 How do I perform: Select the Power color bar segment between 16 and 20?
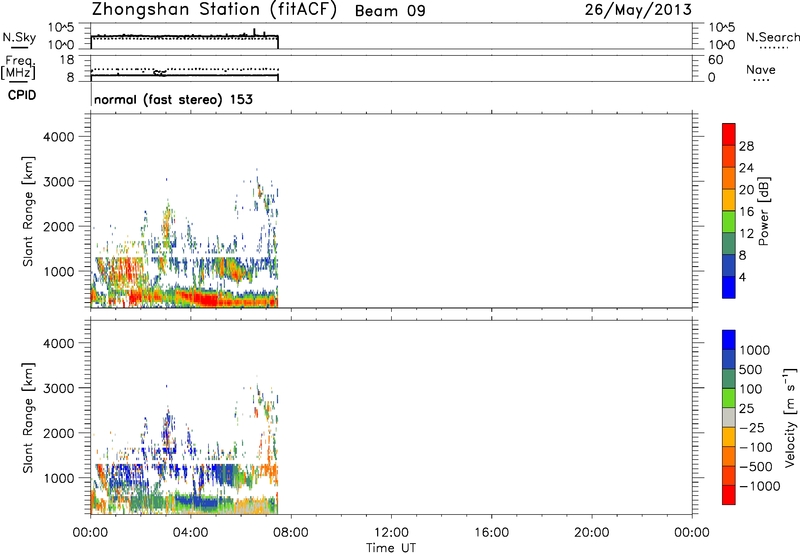pos(729,199)
